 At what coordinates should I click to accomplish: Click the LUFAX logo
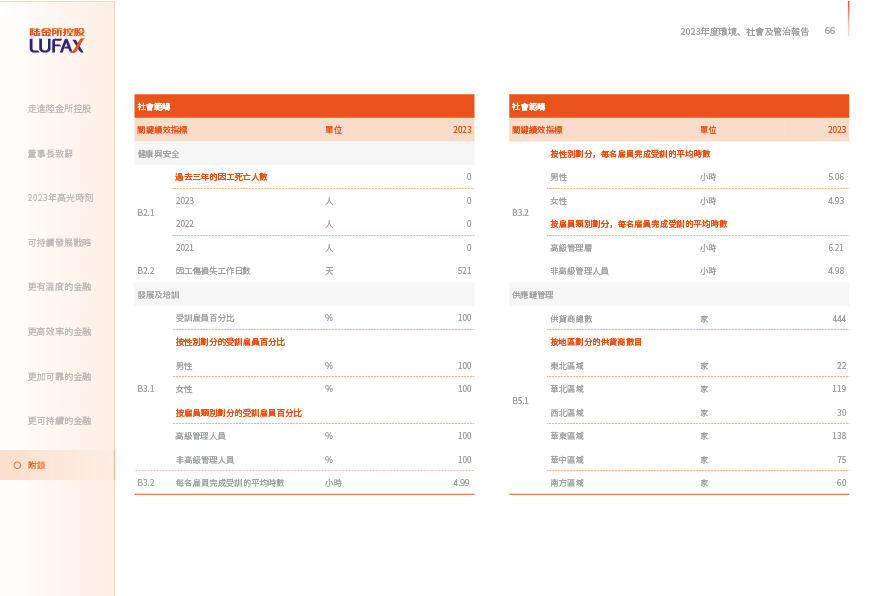pyautogui.click(x=56, y=40)
